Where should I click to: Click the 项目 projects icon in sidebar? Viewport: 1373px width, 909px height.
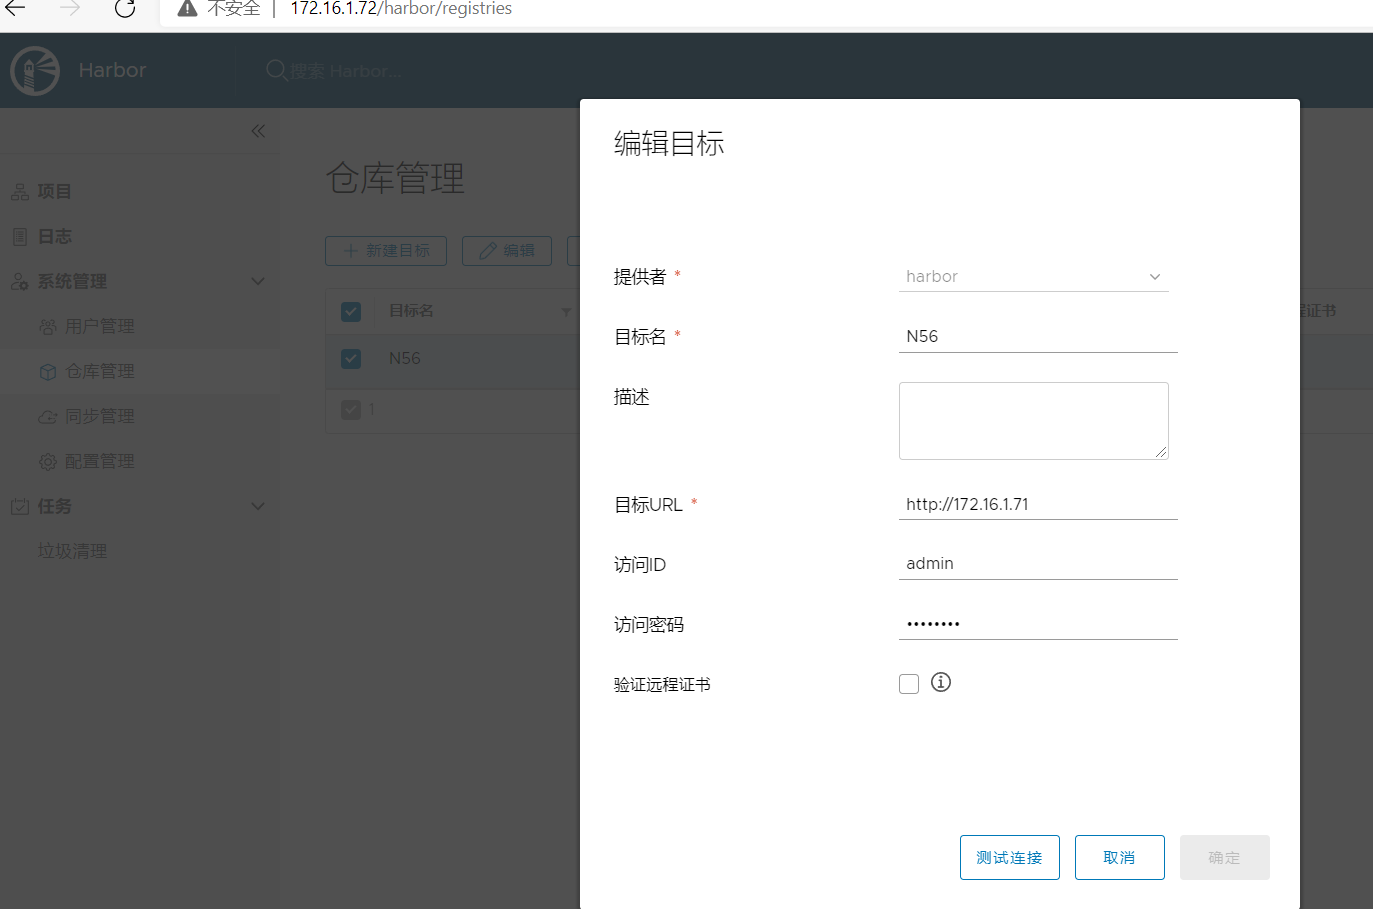20,192
